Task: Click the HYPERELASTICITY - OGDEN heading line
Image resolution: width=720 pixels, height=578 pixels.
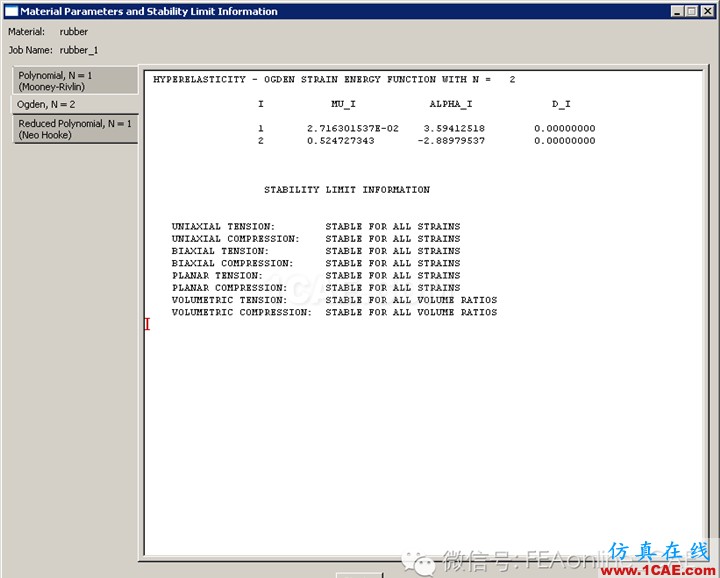Action: [x=334, y=79]
